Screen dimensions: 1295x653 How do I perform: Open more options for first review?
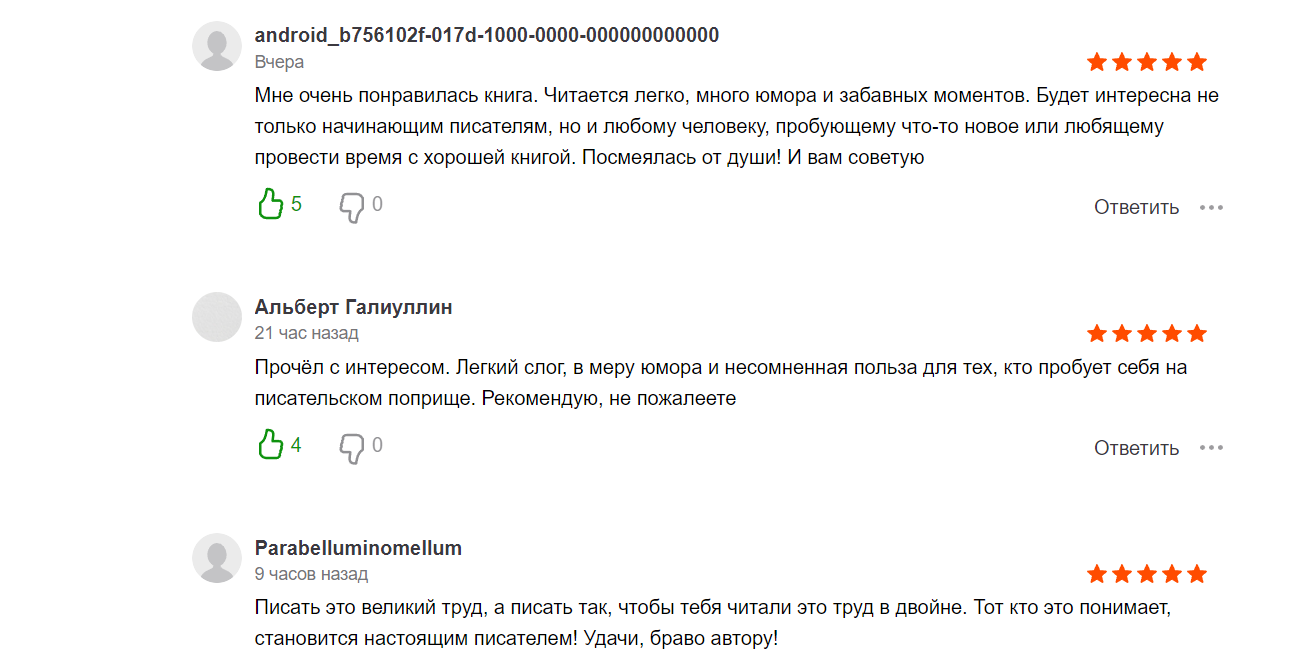(1211, 208)
